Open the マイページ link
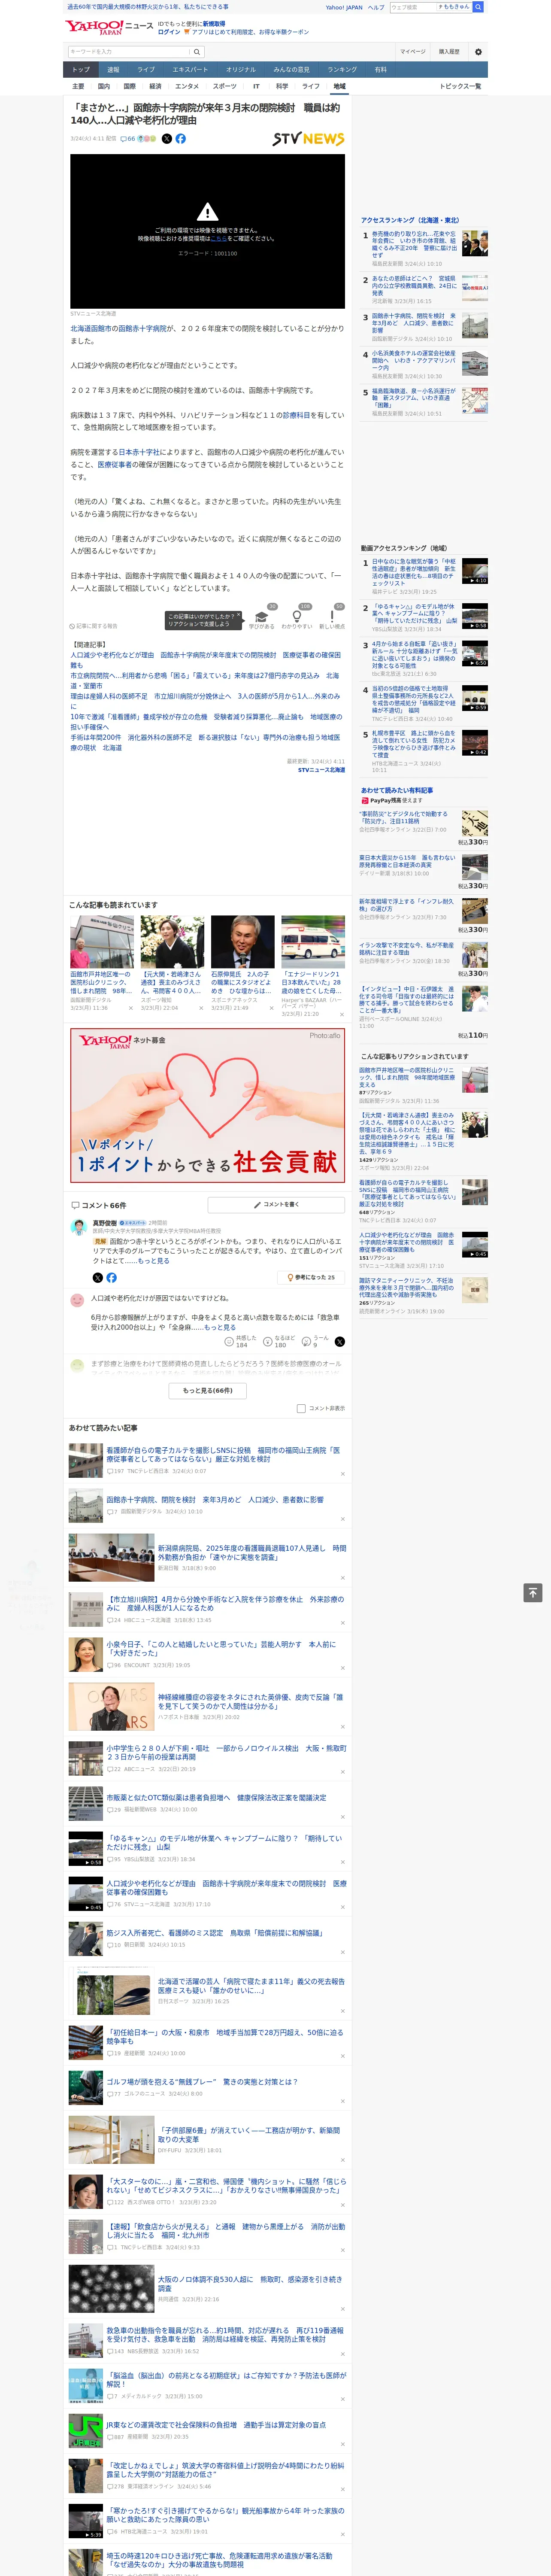Image resolution: width=551 pixels, height=2576 pixels. 412,52
